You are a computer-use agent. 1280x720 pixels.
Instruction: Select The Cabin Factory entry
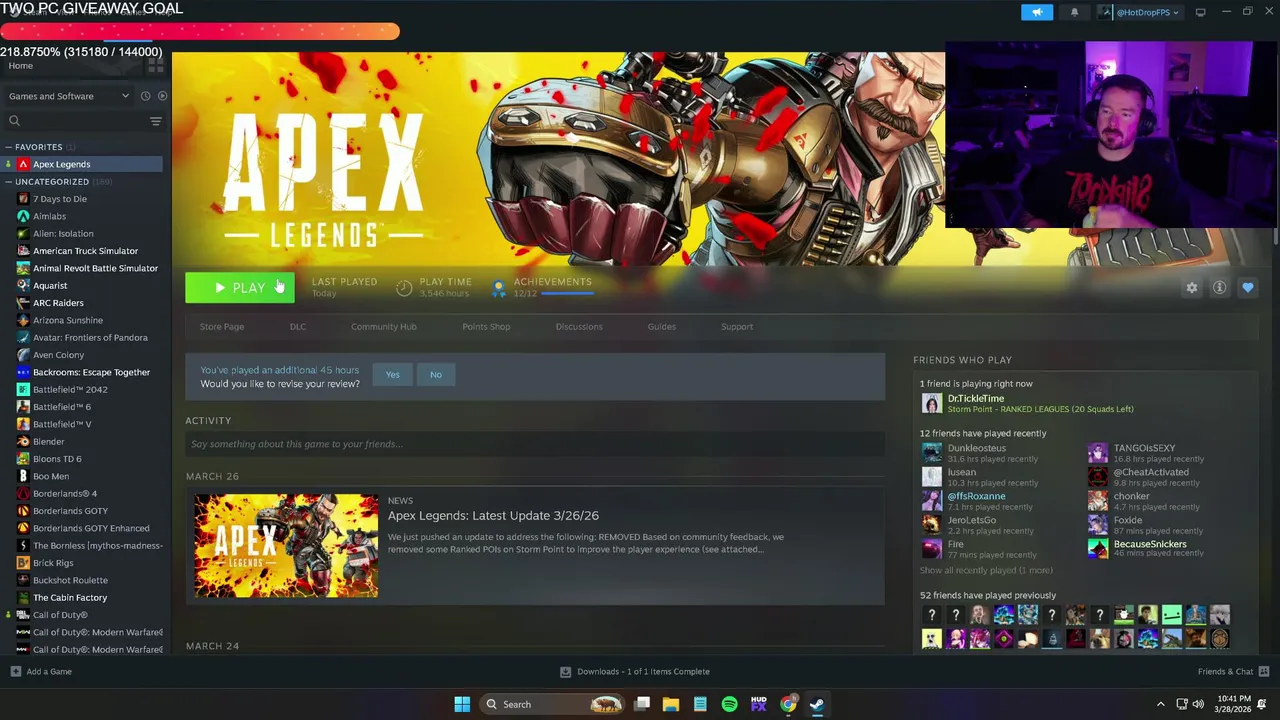[70, 597]
